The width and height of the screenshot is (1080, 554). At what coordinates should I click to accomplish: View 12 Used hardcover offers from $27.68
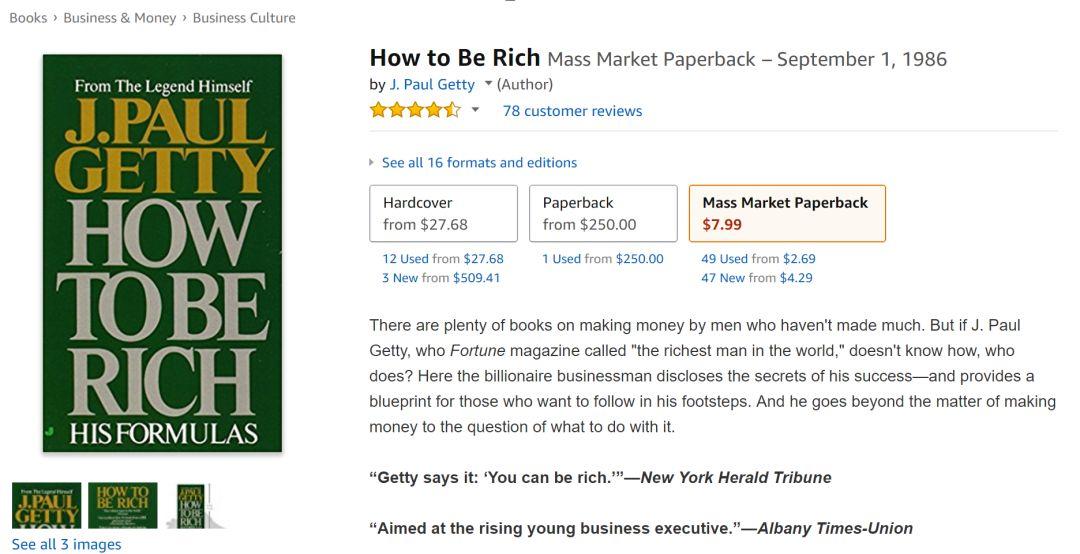(443, 259)
